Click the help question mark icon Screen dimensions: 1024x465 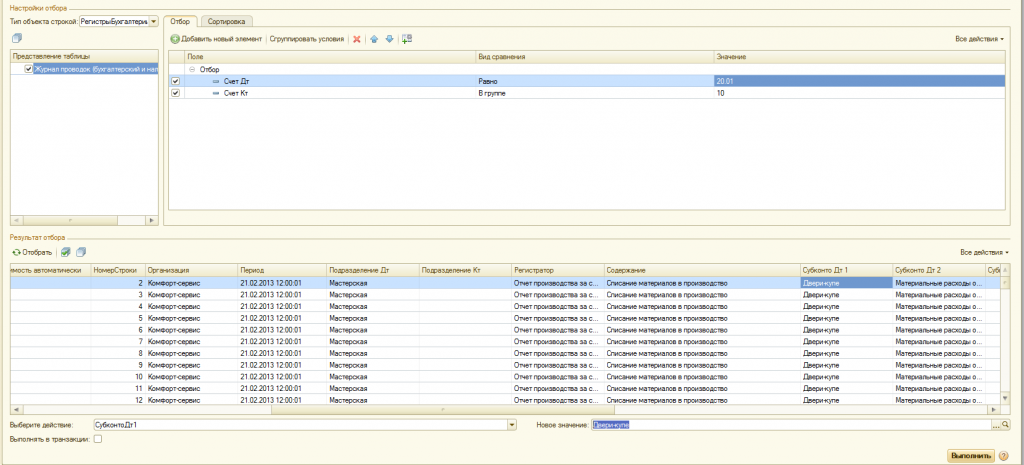tap(1003, 456)
